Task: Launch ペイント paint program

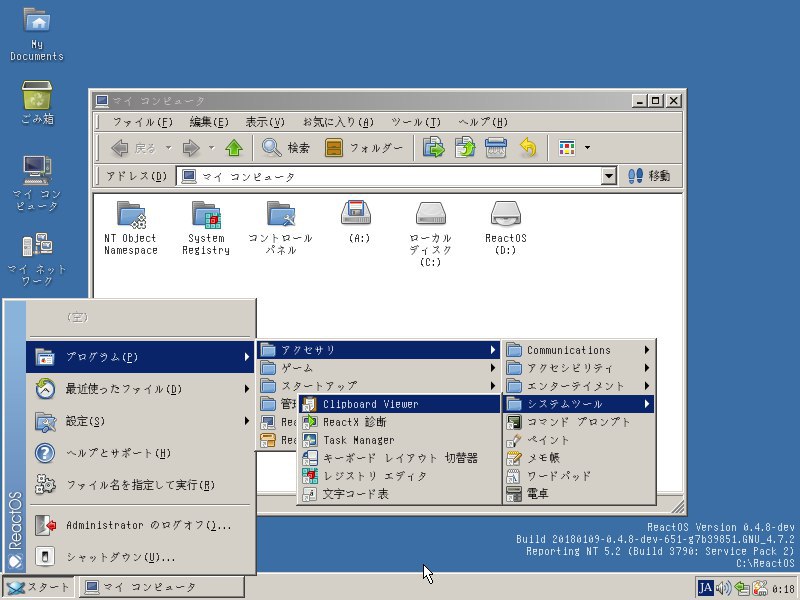Action: (x=579, y=440)
